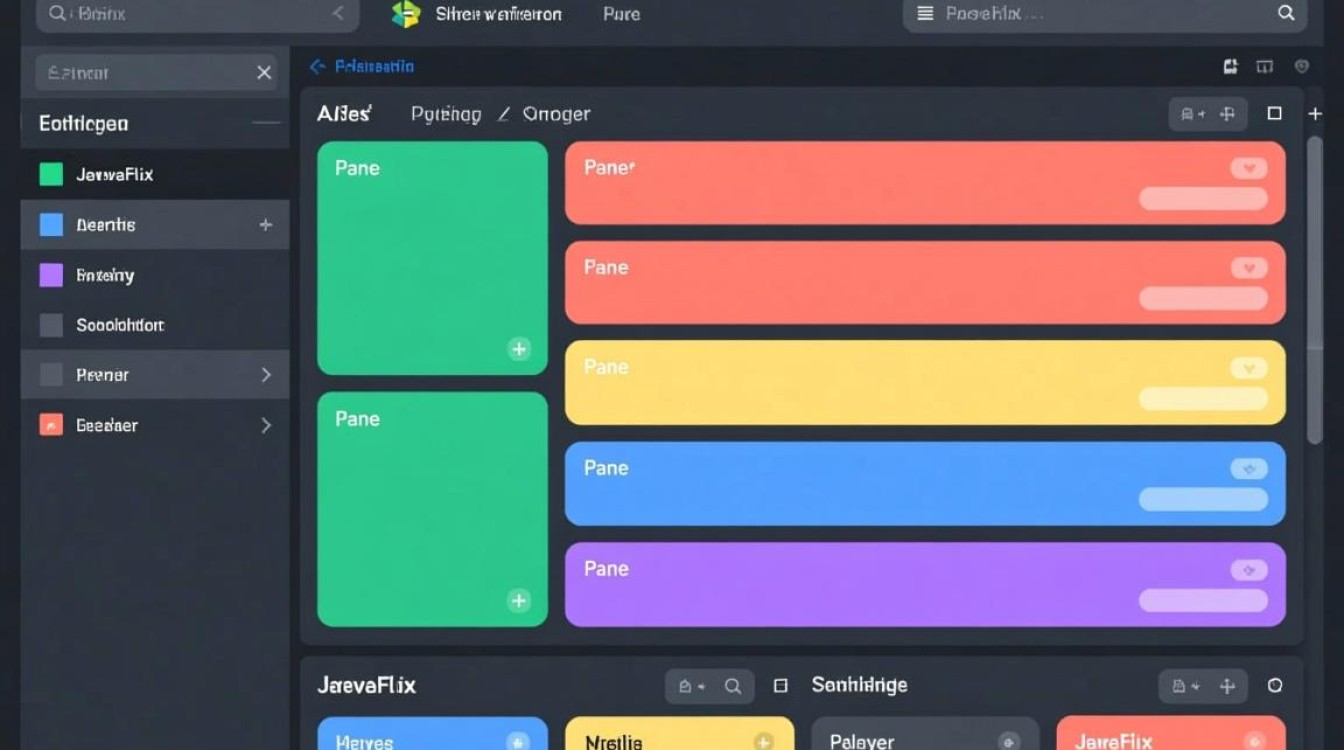
Task: Switch to the Pure tab in the top bar
Action: [621, 14]
